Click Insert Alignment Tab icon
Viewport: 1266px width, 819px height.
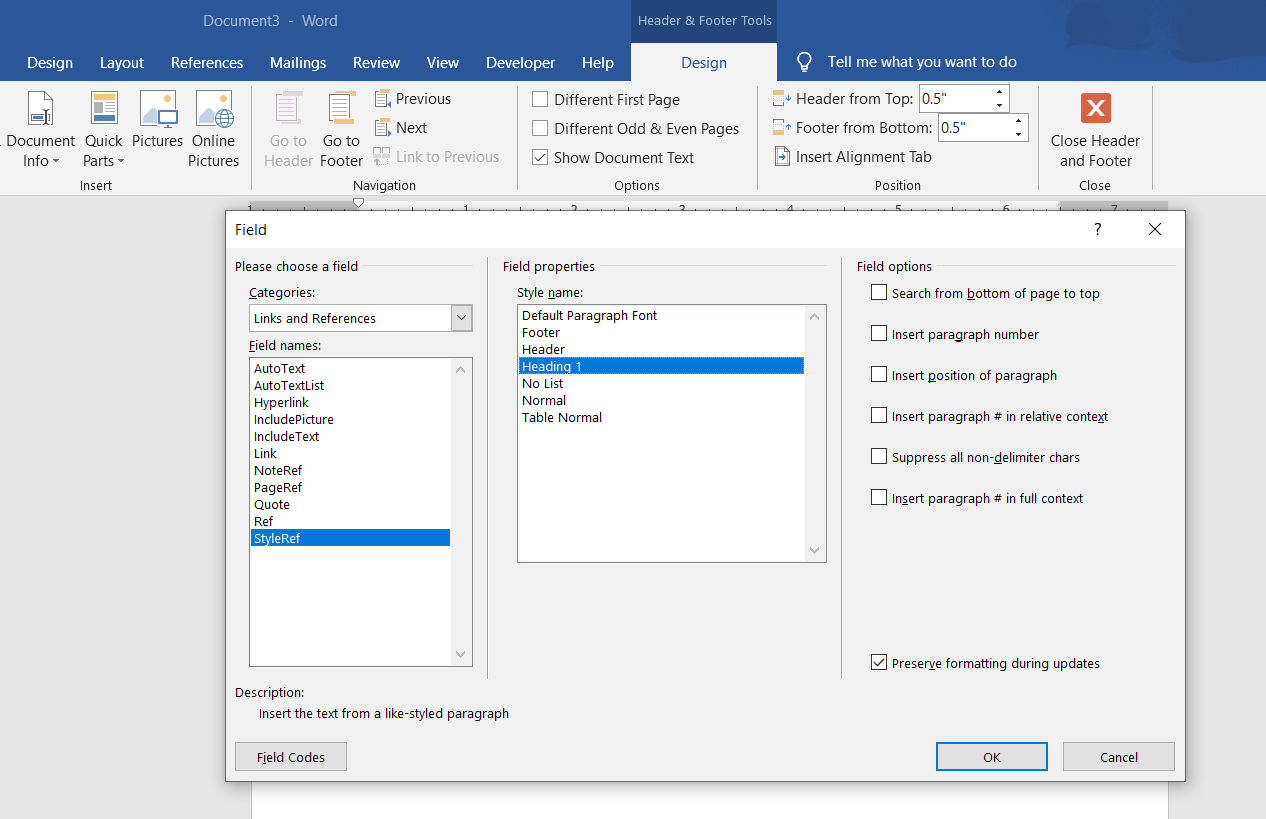pos(783,157)
